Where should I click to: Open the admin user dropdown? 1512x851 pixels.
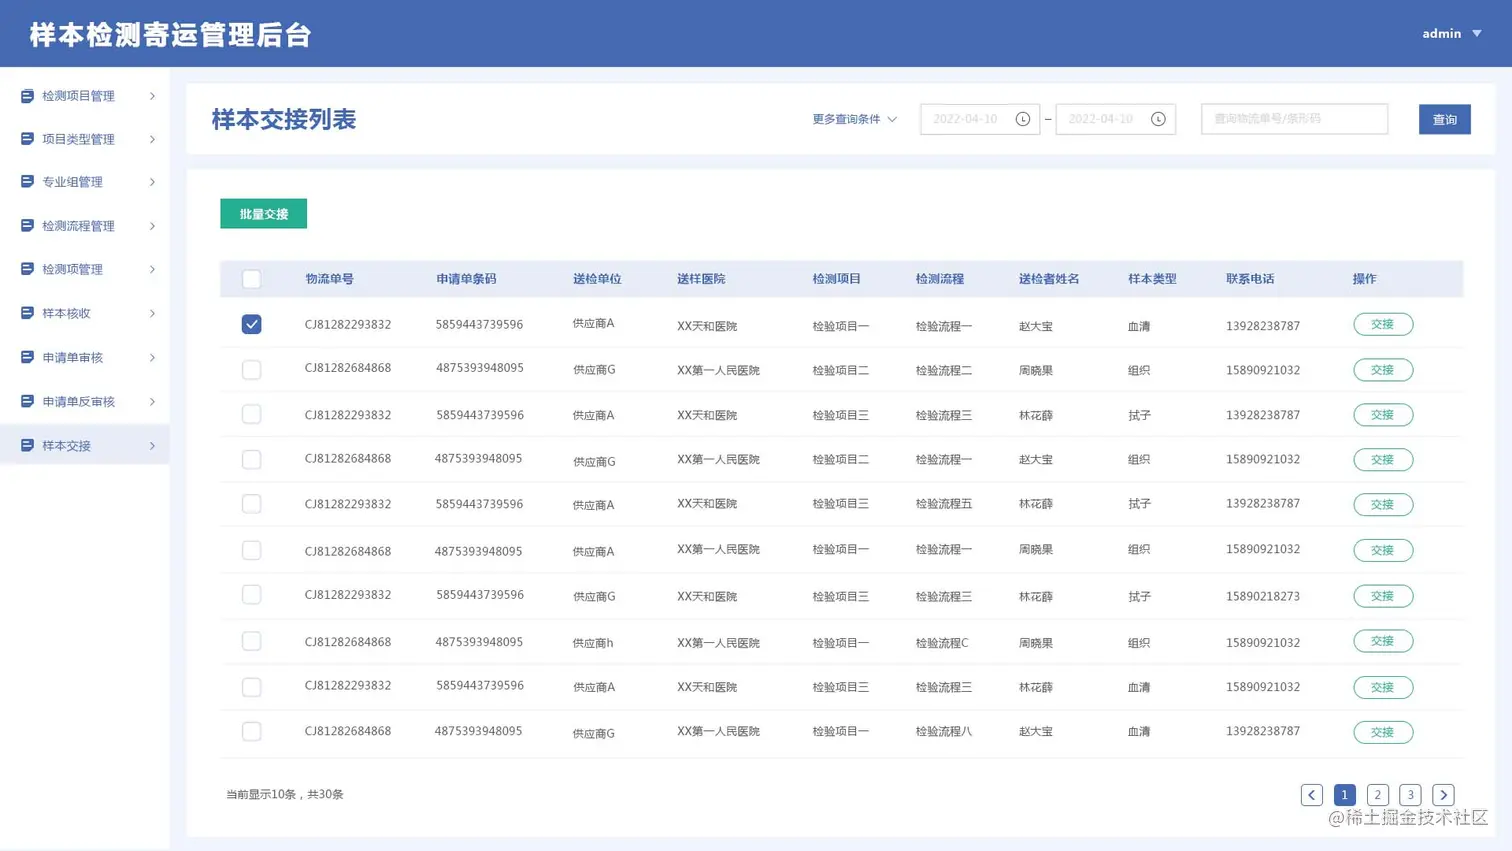pos(1452,33)
